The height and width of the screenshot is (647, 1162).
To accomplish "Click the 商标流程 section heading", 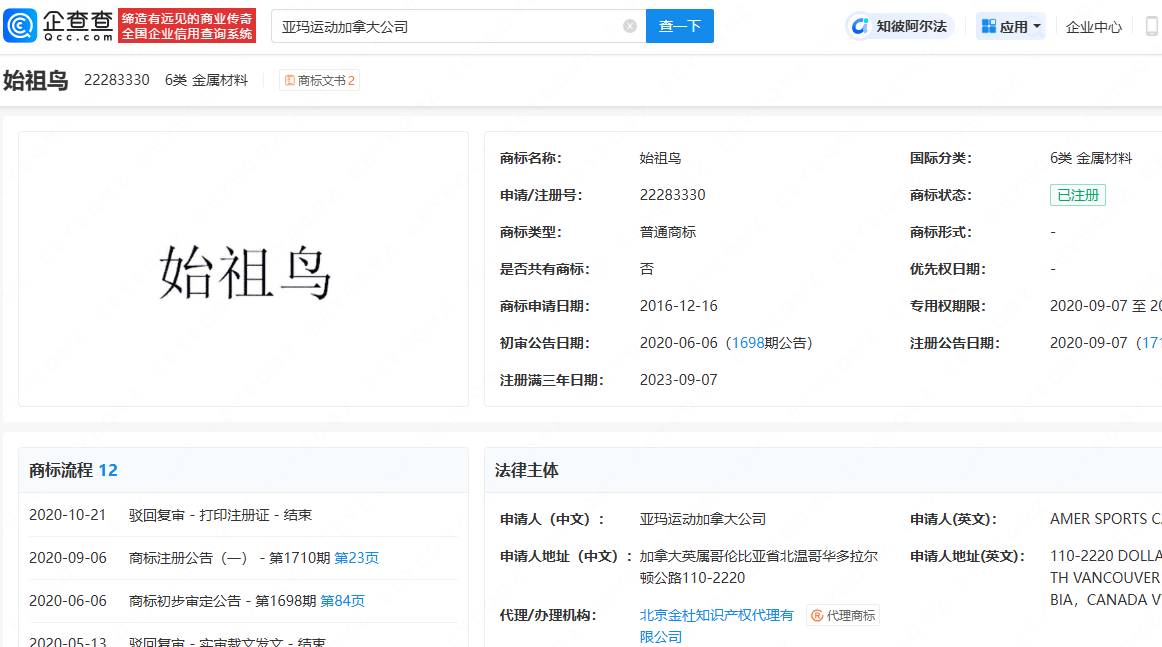I will click(61, 471).
